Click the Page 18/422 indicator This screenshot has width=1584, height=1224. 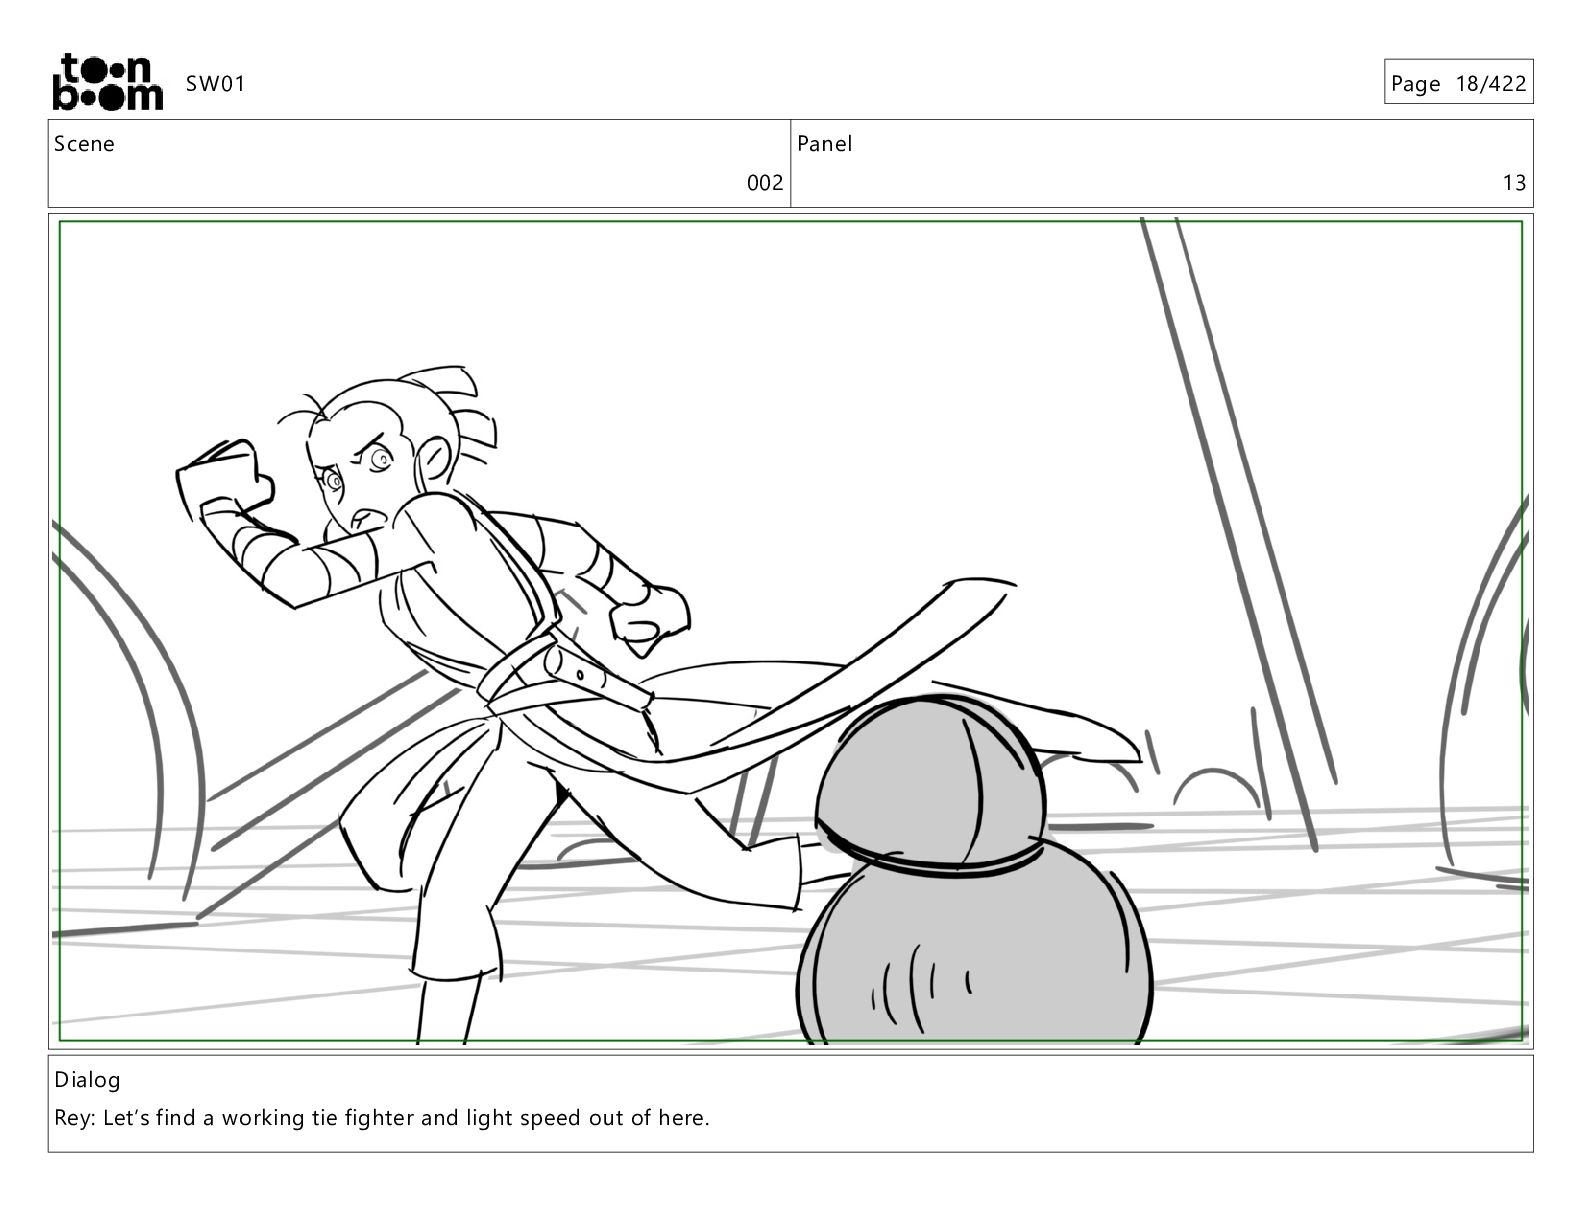click(1459, 83)
